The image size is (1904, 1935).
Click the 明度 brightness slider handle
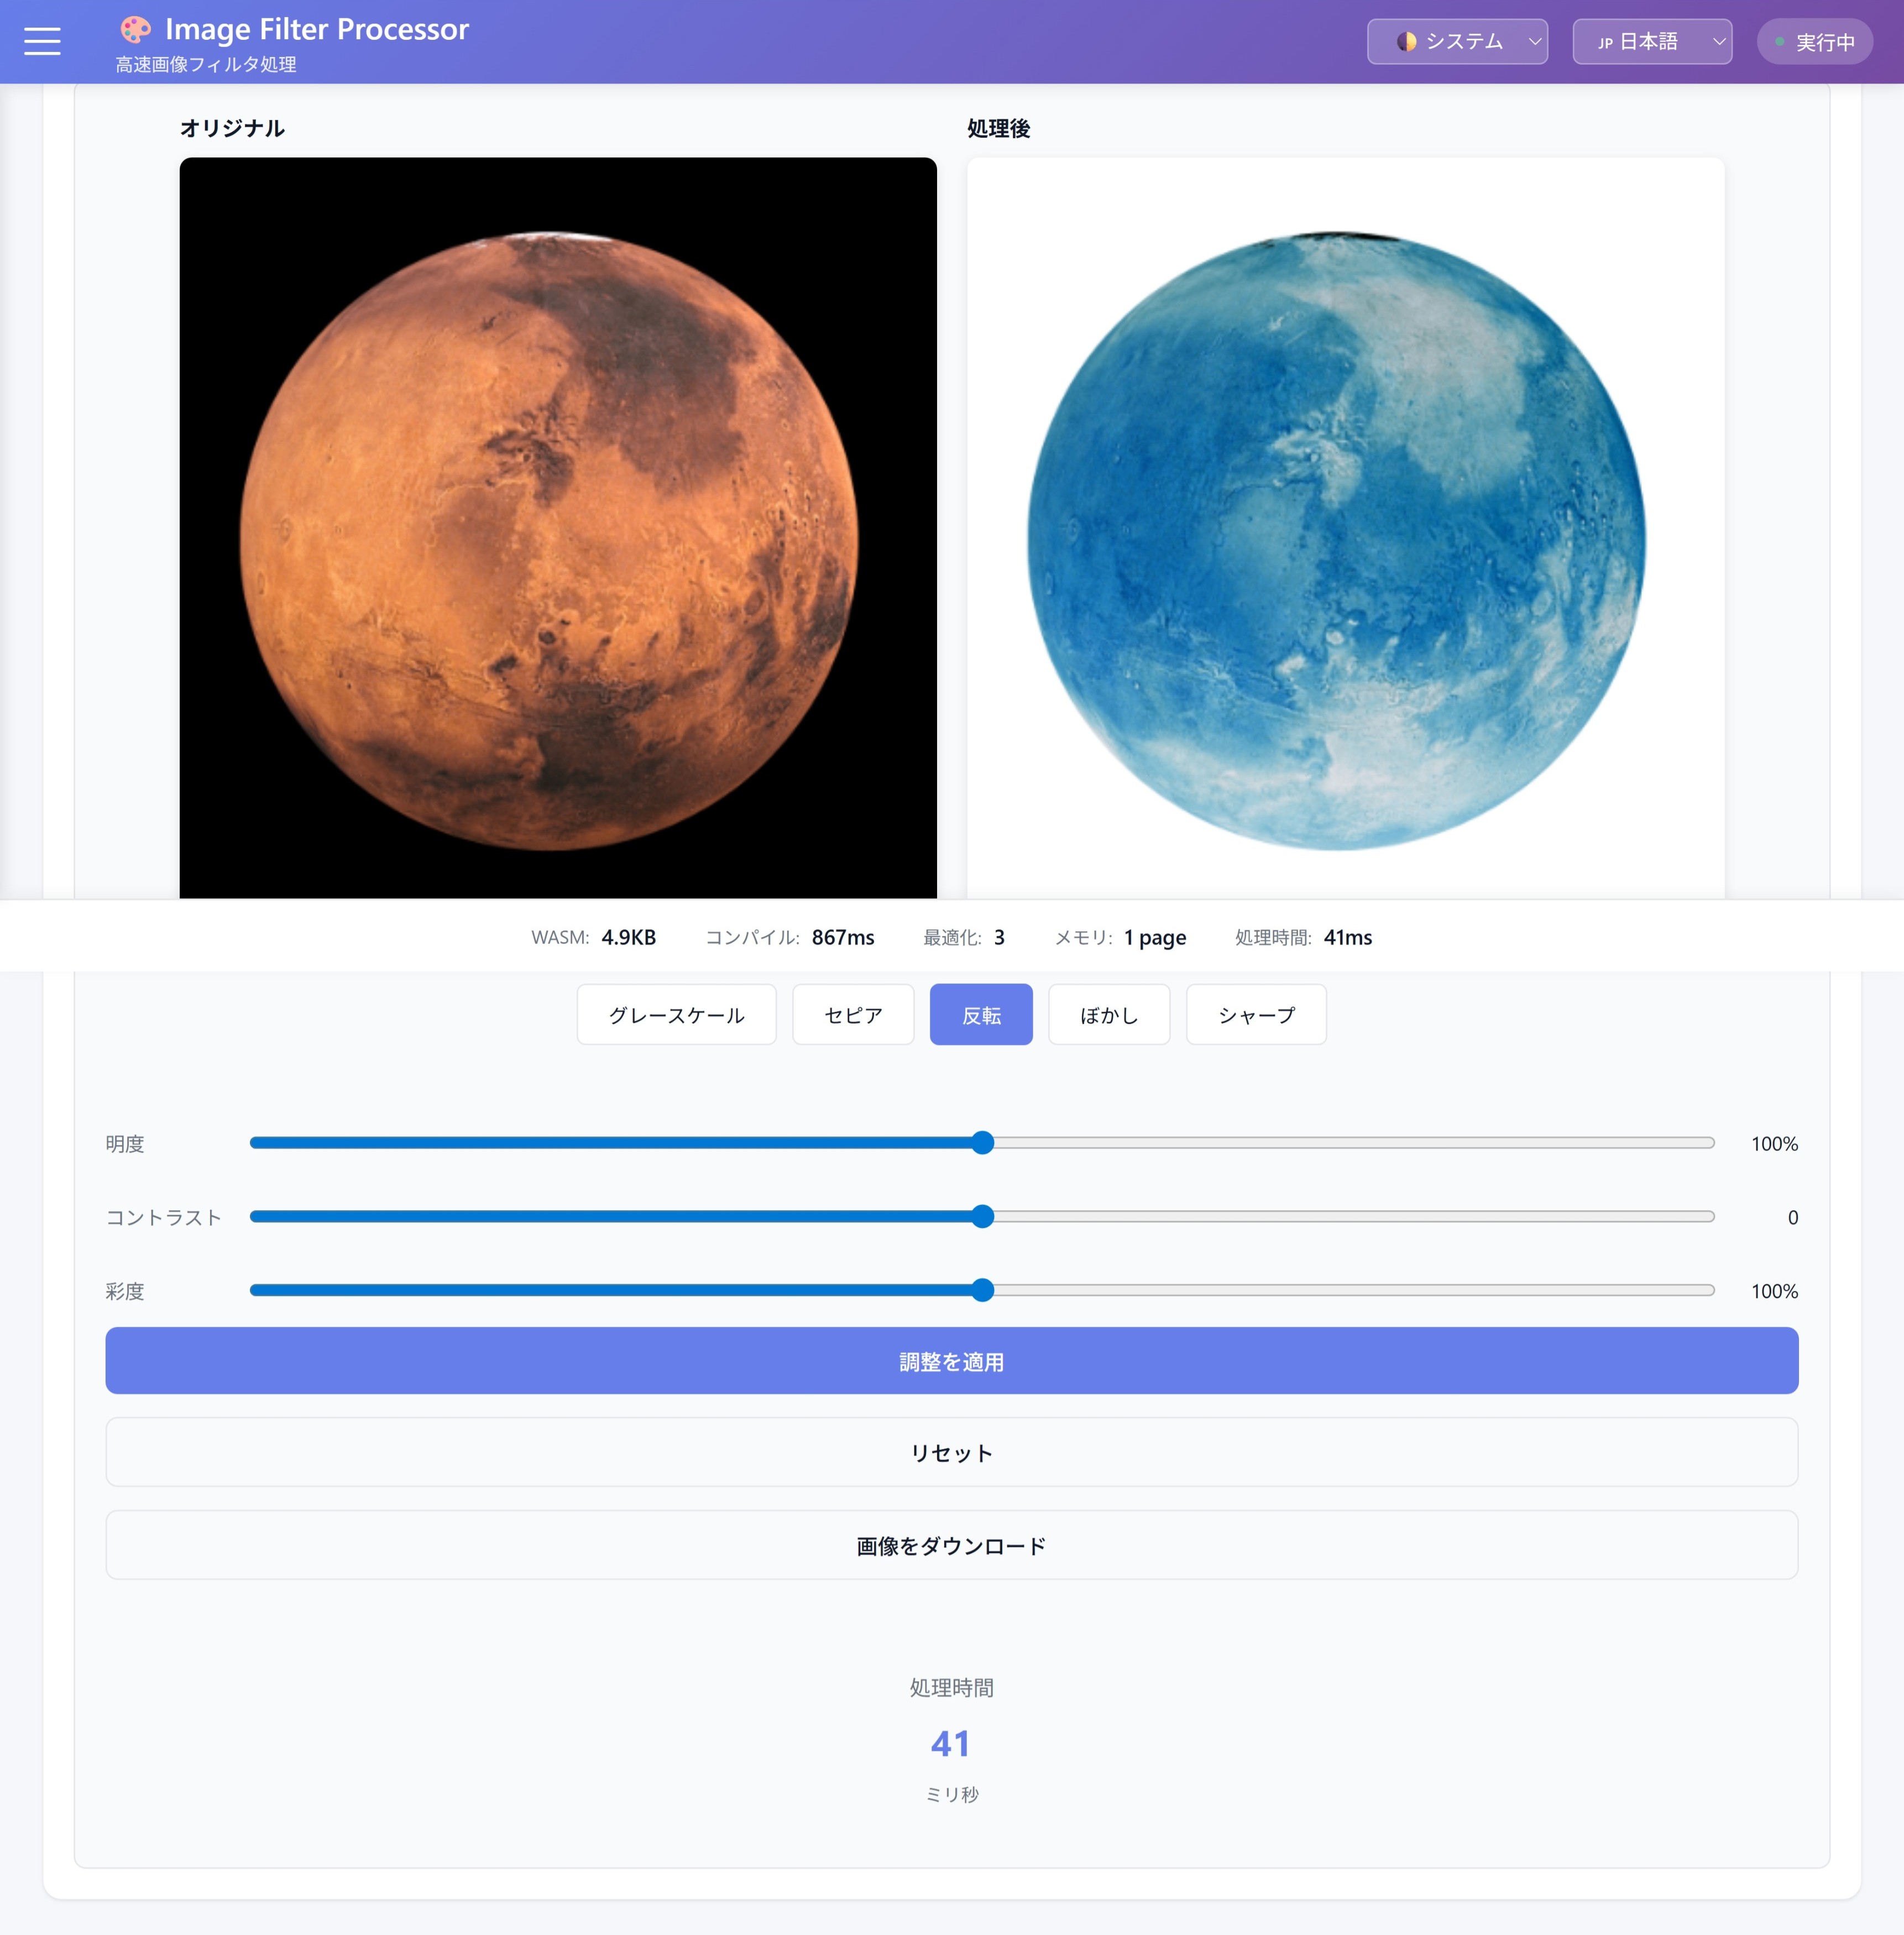983,1143
